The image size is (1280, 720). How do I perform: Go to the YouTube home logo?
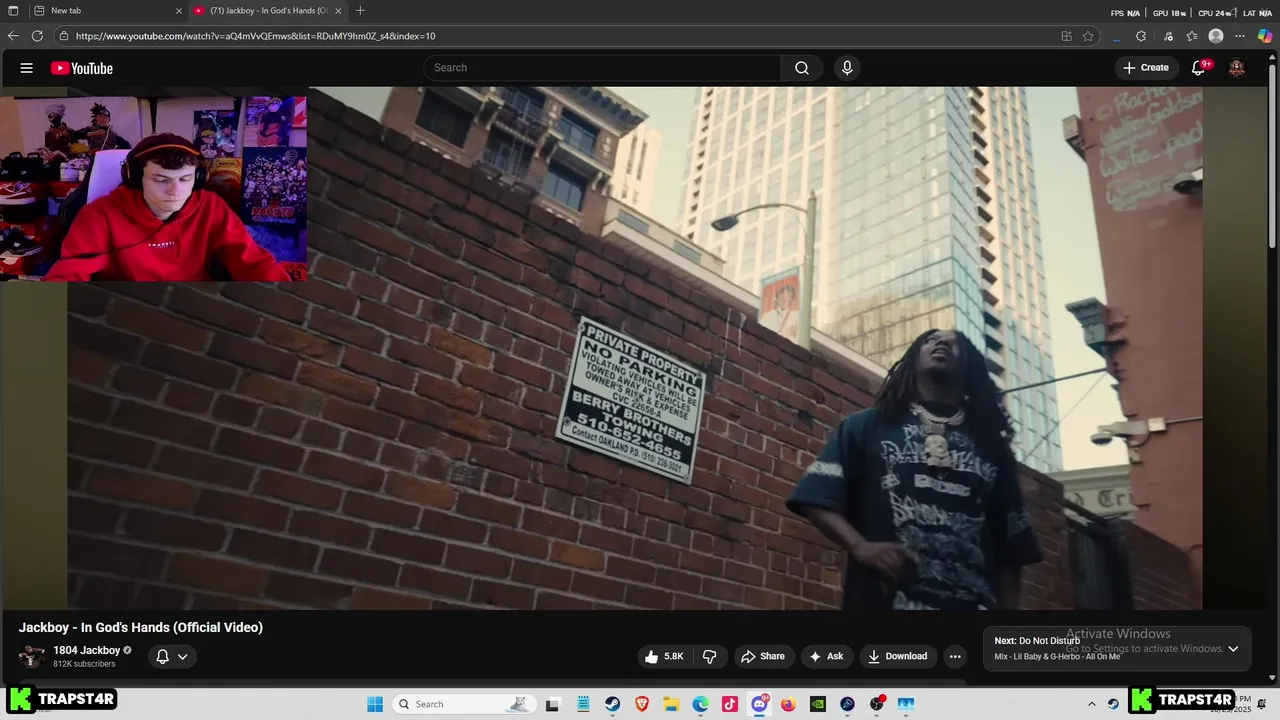coord(82,68)
